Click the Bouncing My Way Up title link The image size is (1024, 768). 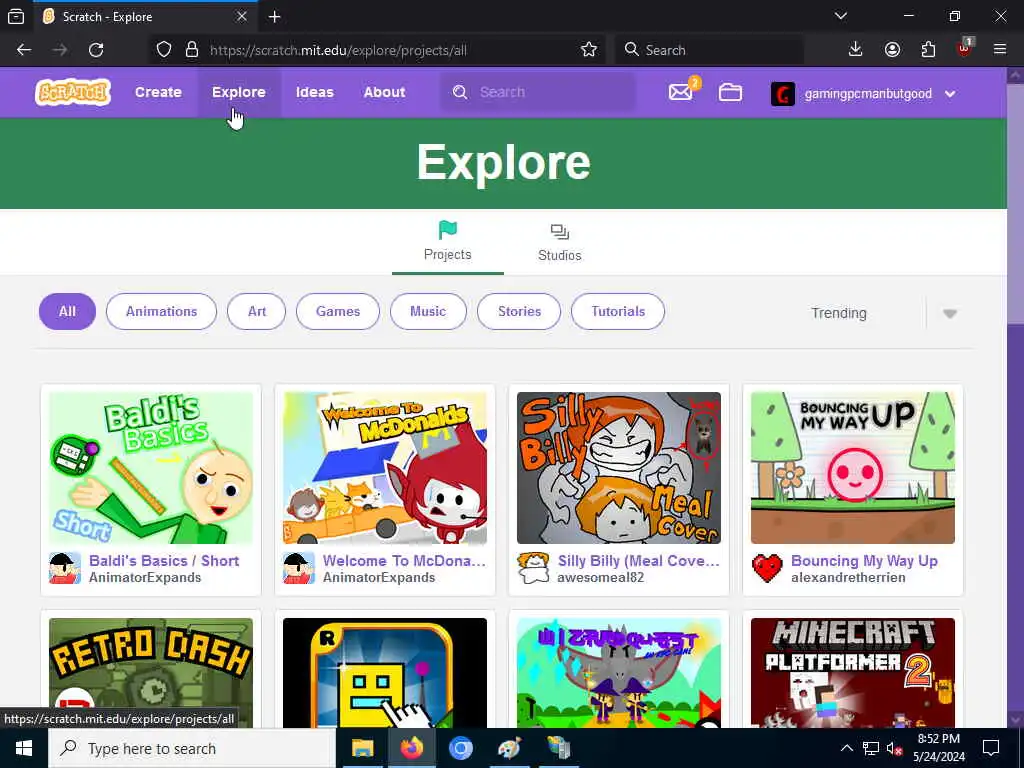click(864, 561)
